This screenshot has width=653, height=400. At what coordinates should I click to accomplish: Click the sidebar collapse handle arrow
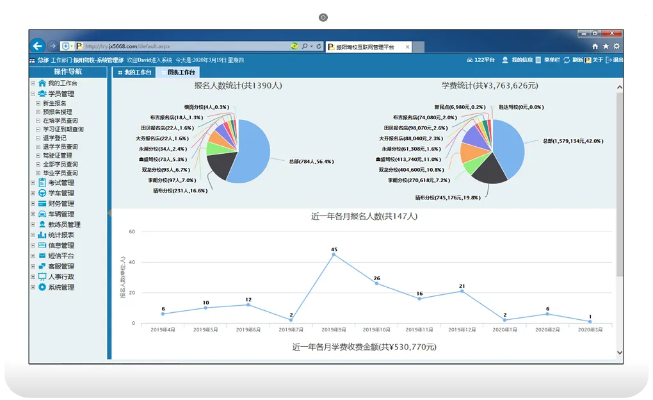pyautogui.click(x=110, y=213)
